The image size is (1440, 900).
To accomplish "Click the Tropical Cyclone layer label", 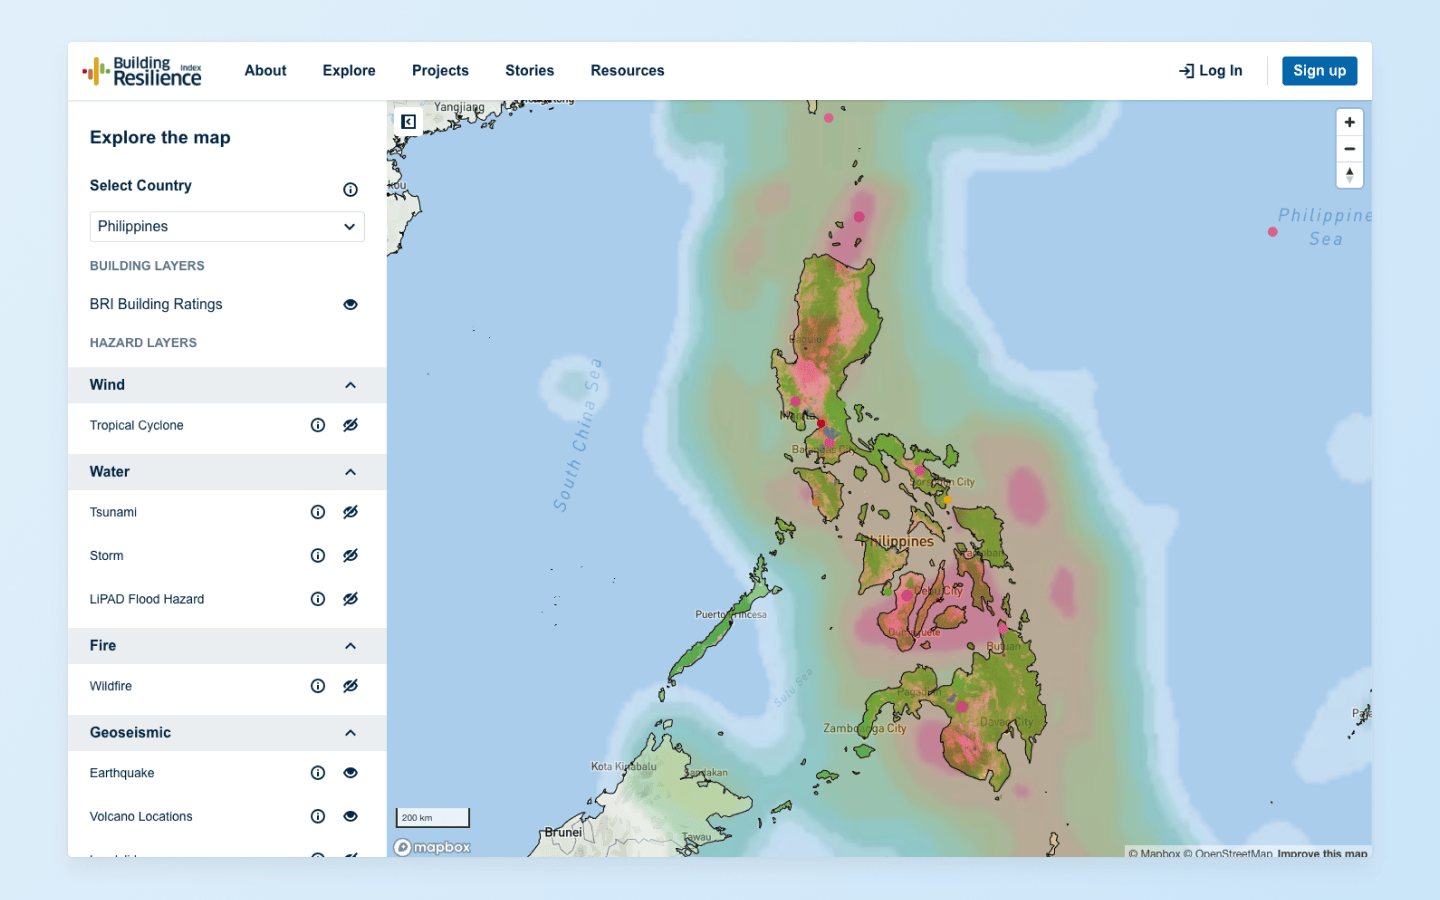I will point(136,425).
